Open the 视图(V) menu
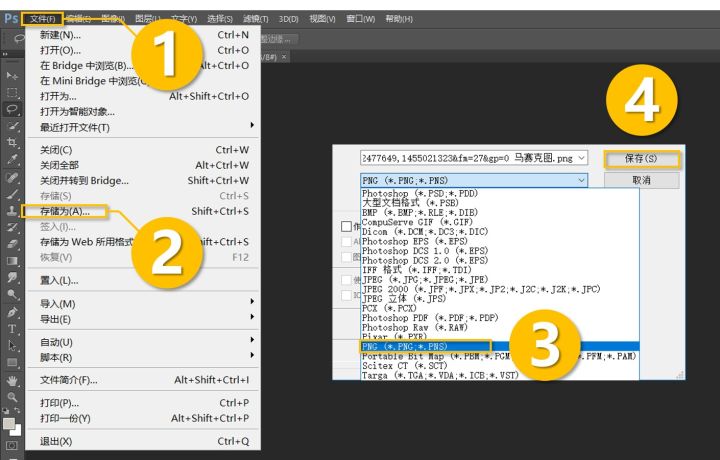Screen dimensions: 720x460 (x=322, y=19)
